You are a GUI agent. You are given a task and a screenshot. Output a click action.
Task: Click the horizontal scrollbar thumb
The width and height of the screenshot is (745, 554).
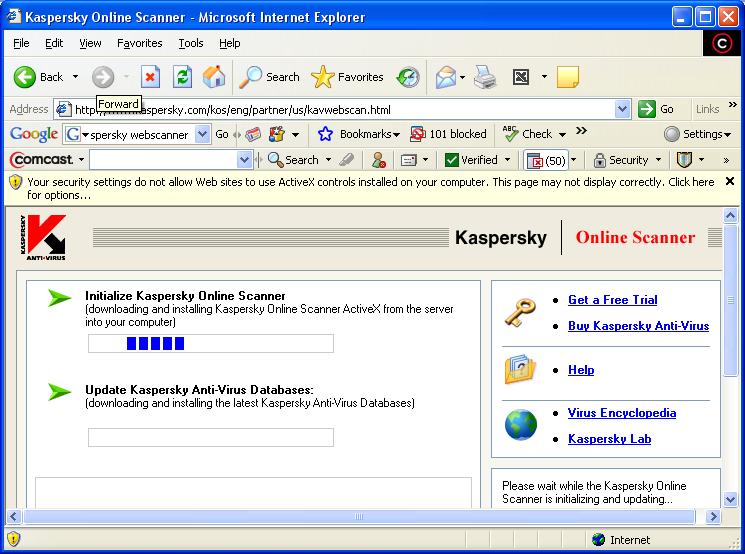coord(359,516)
